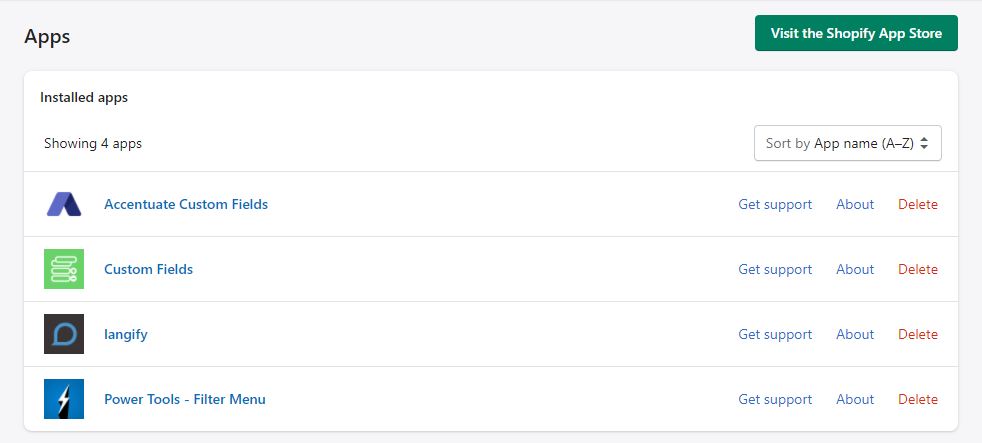Open the Sort by App name dropdown

847,143
